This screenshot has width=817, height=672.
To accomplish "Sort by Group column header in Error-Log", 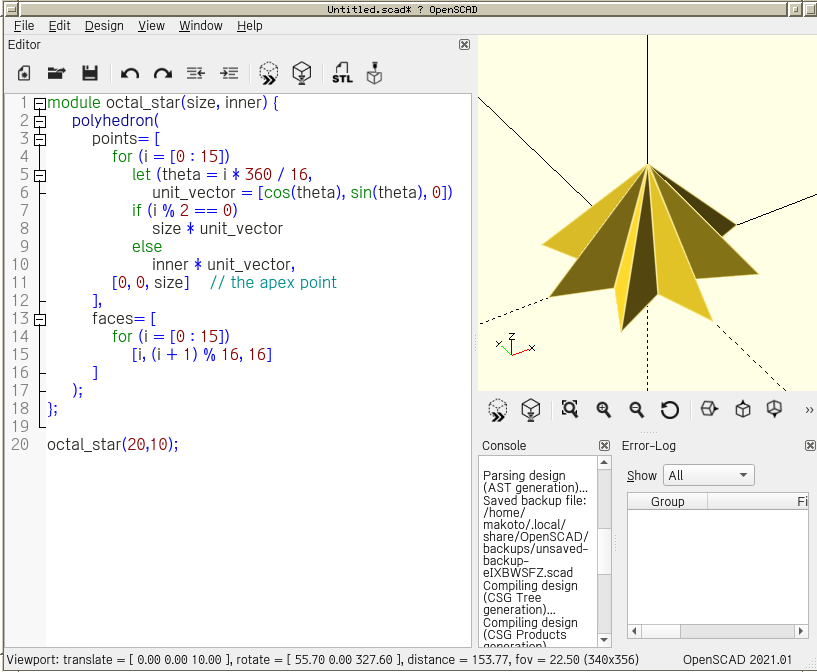I will tap(667, 501).
